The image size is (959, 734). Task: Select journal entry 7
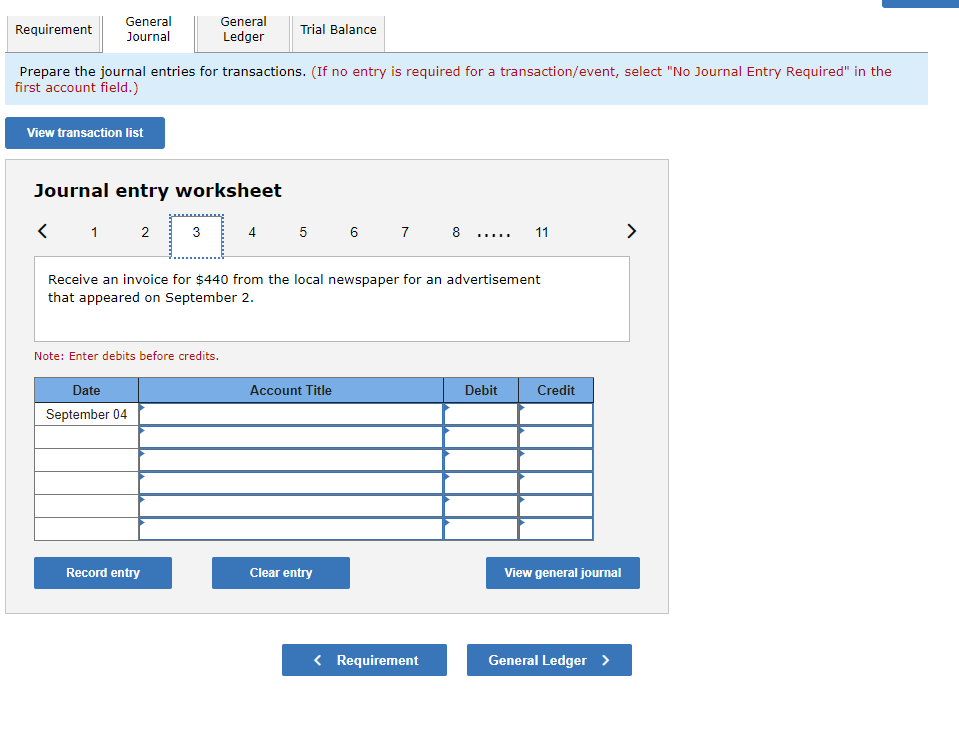[405, 232]
